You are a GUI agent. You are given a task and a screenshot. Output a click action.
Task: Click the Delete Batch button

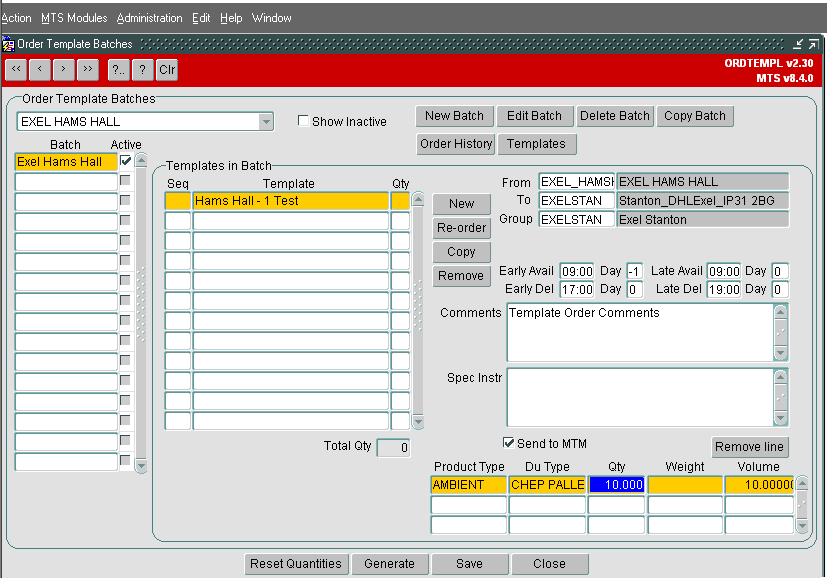click(615, 116)
